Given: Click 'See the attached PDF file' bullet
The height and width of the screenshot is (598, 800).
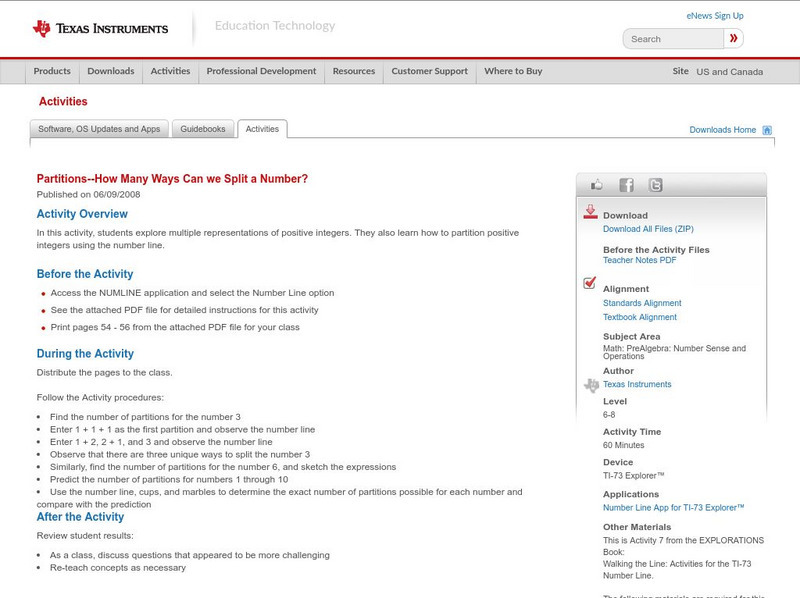Looking at the screenshot, I should [184, 310].
